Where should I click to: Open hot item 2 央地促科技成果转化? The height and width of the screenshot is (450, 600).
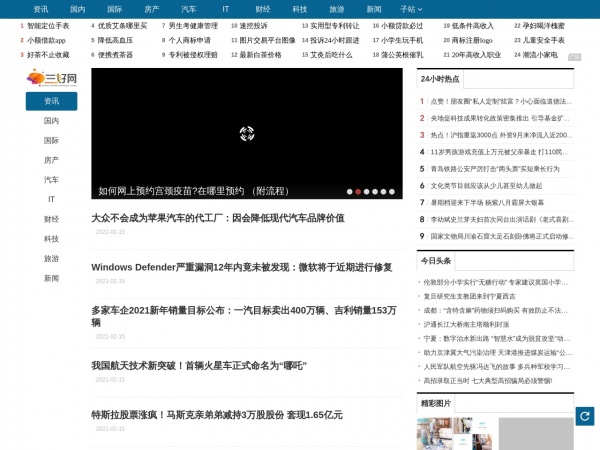(x=500, y=118)
